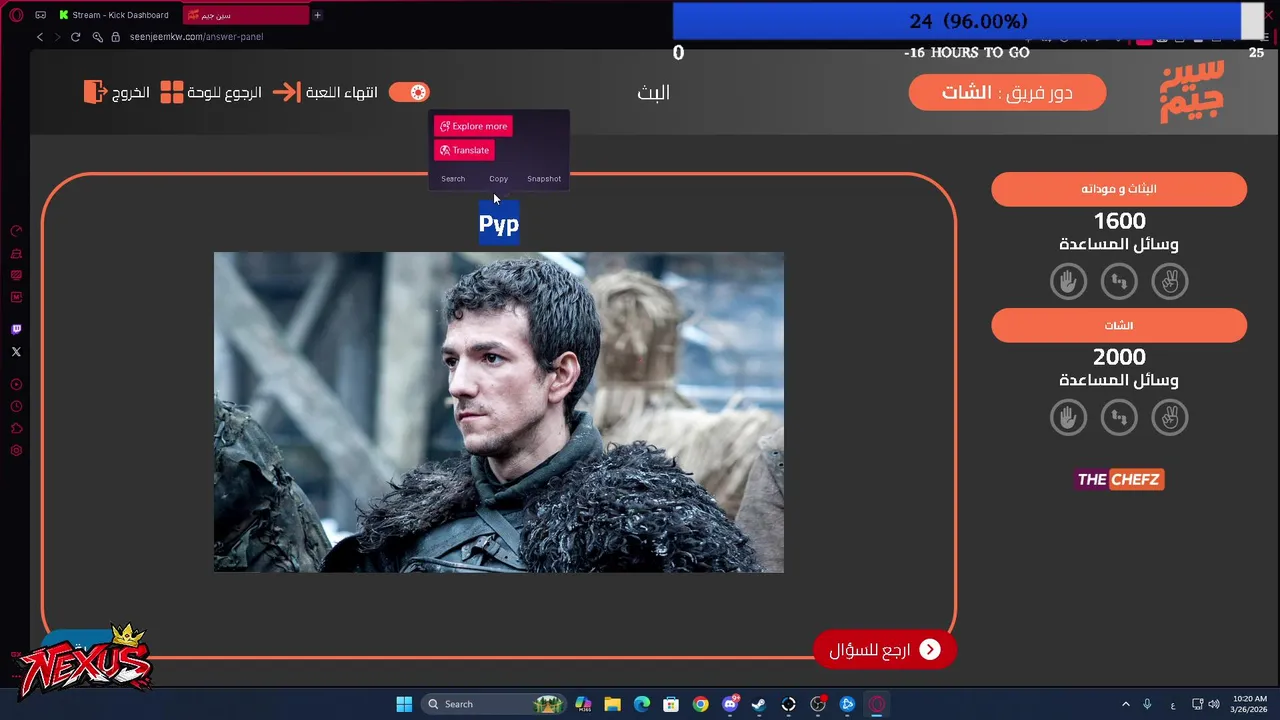The image size is (1280, 720).
Task: Open Steam from taskbar
Action: tap(759, 704)
